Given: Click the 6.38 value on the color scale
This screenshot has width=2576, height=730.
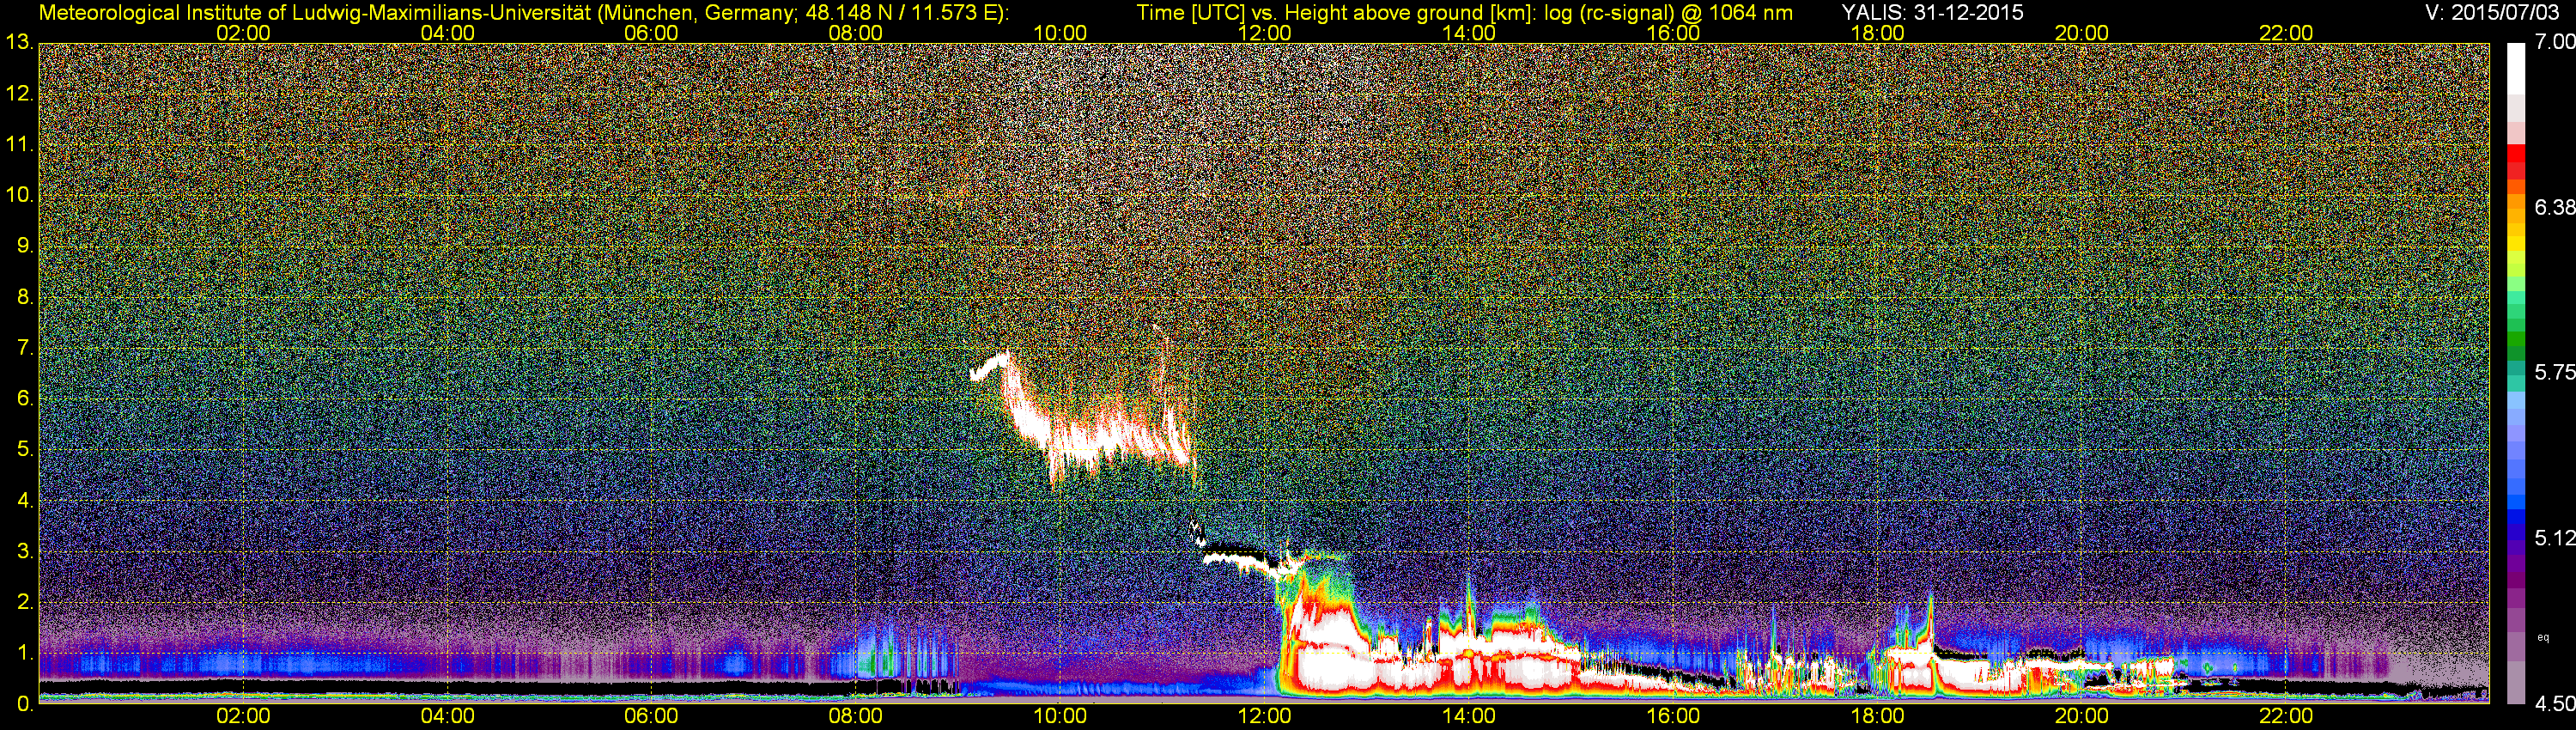Looking at the screenshot, I should tap(2554, 207).
